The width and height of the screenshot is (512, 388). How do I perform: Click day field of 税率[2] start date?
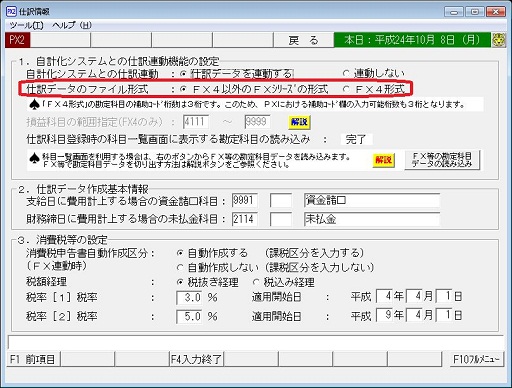click(444, 315)
